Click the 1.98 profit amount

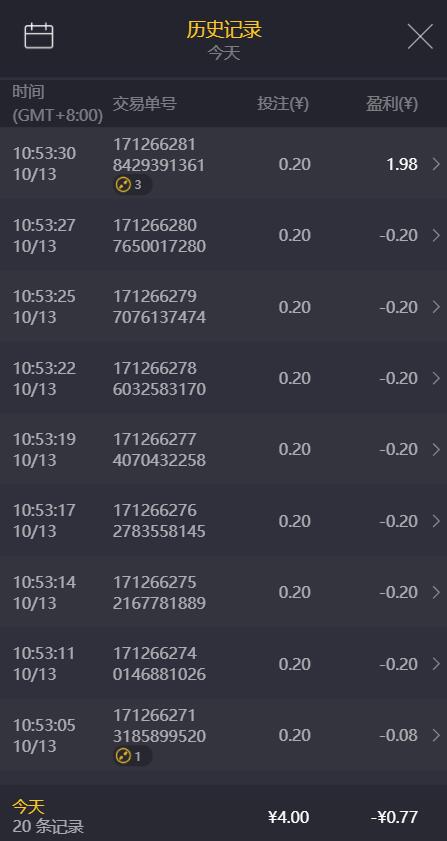coord(402,164)
